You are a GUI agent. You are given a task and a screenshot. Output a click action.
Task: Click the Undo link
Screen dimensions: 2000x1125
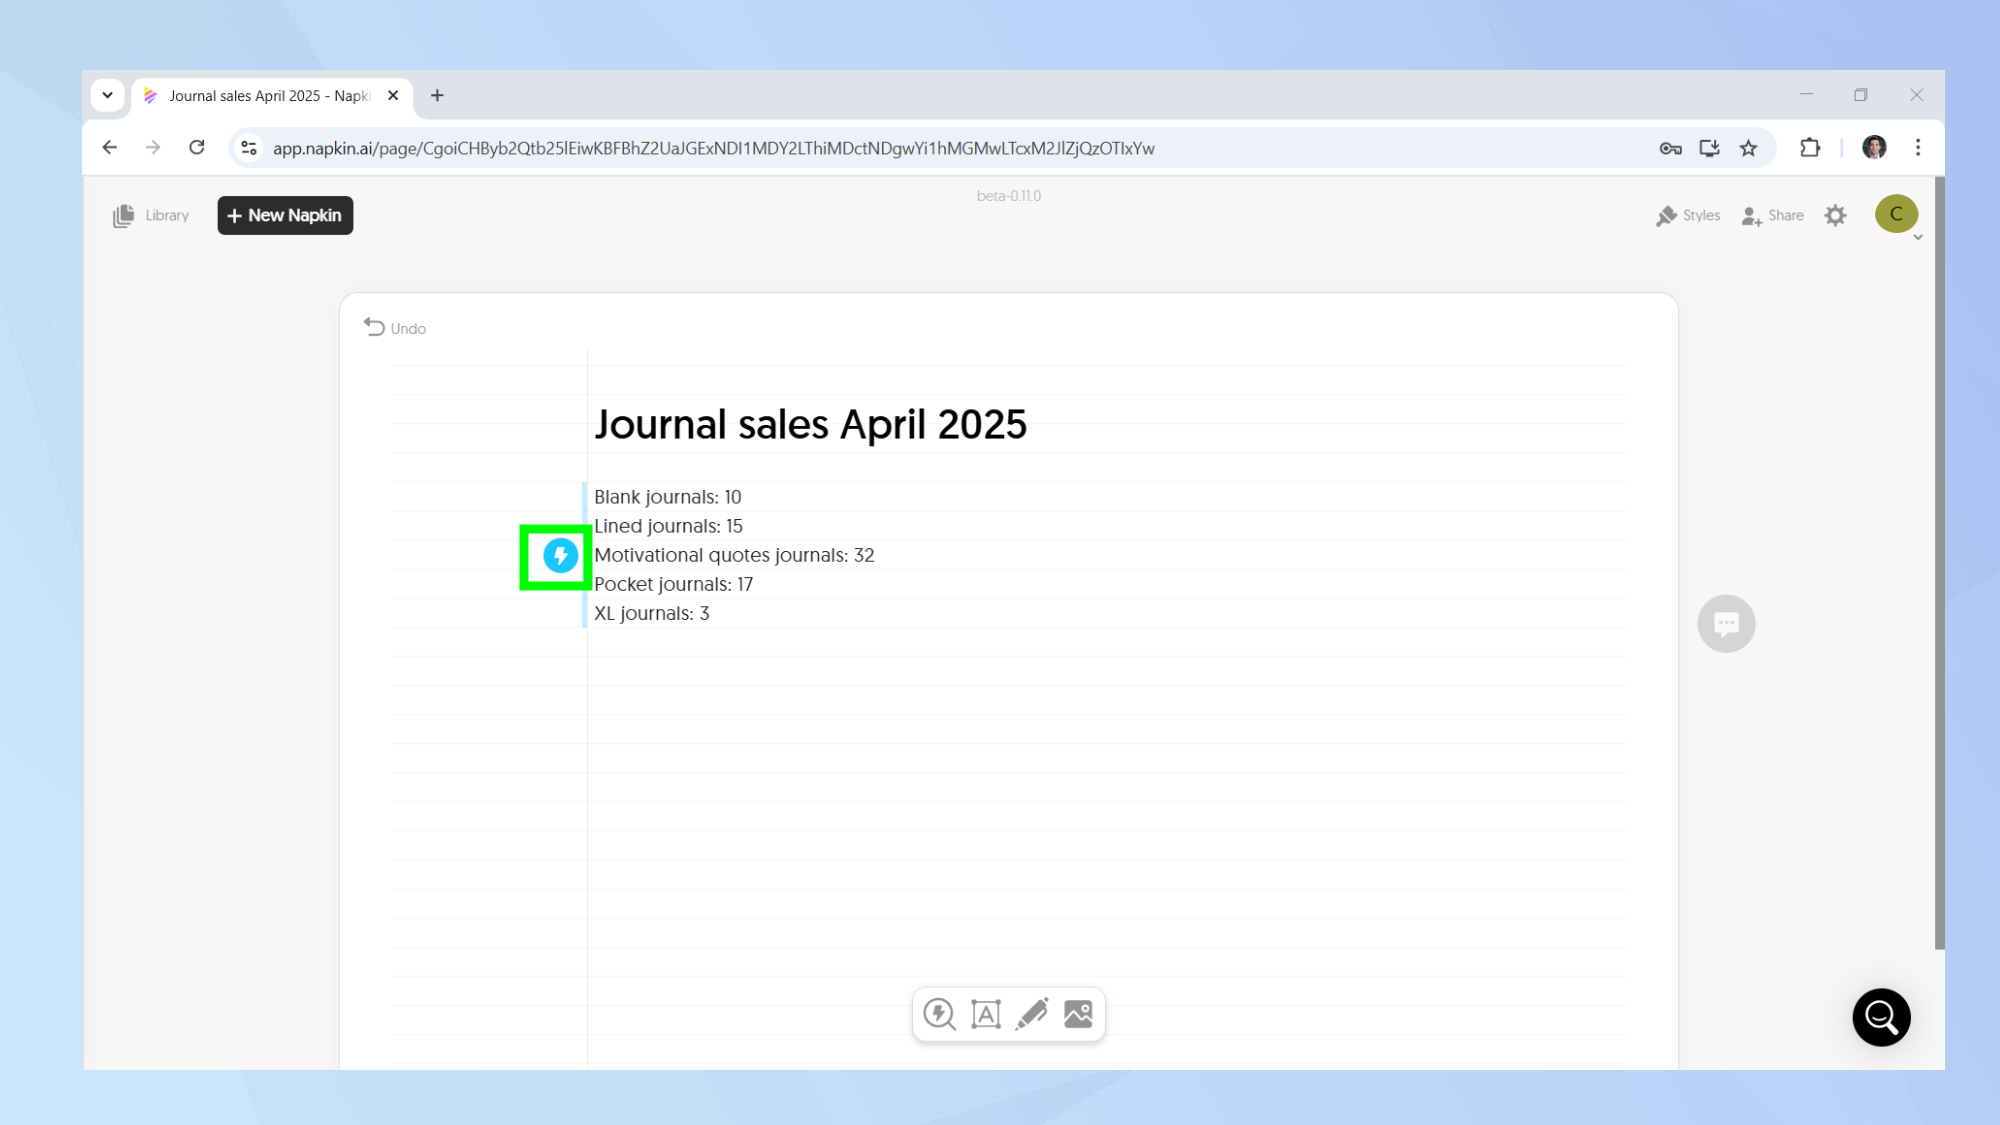point(395,328)
